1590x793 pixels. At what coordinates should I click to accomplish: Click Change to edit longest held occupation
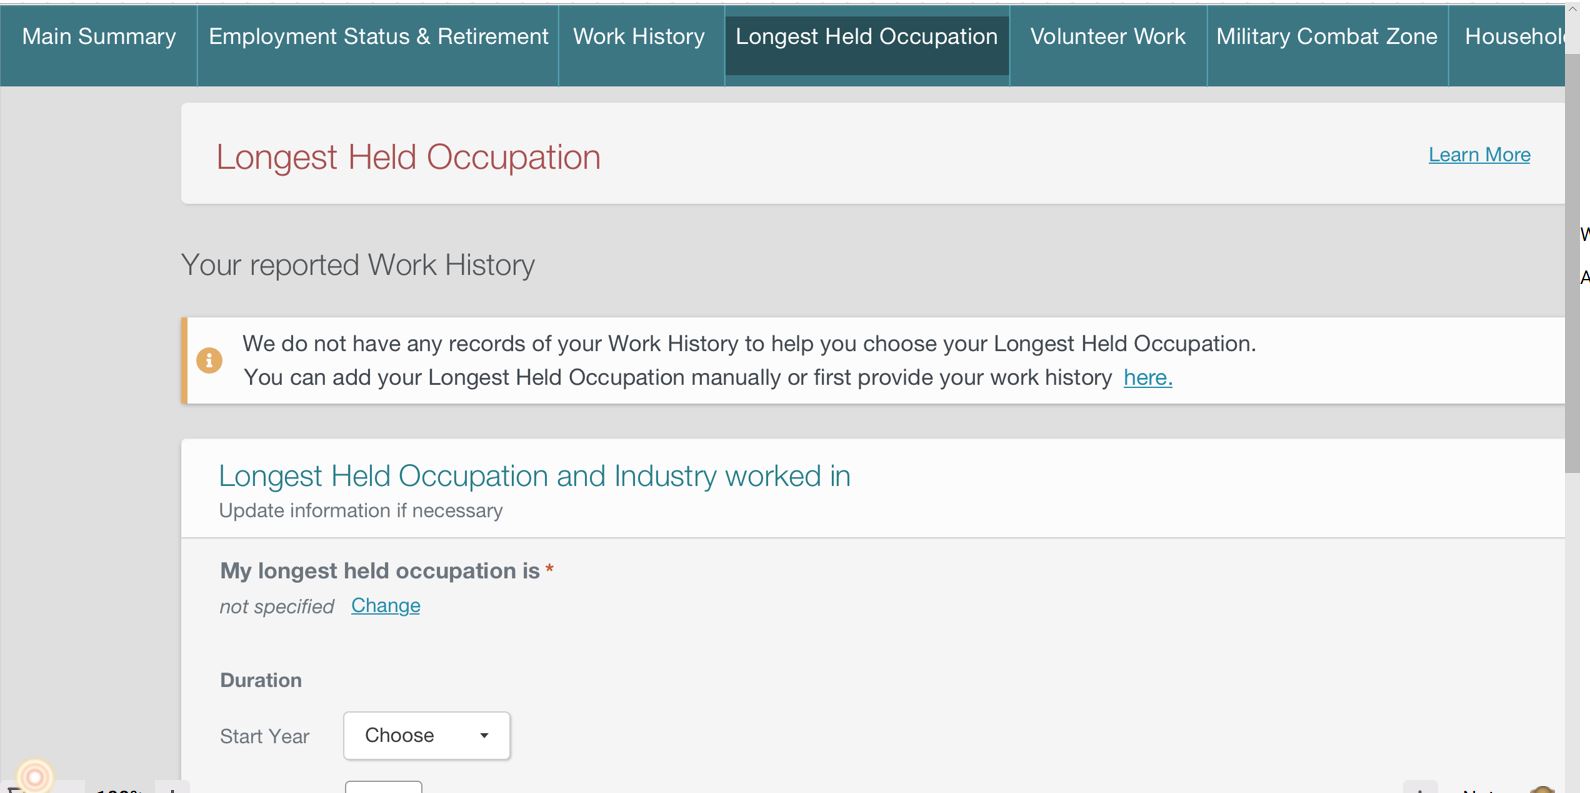coord(385,606)
